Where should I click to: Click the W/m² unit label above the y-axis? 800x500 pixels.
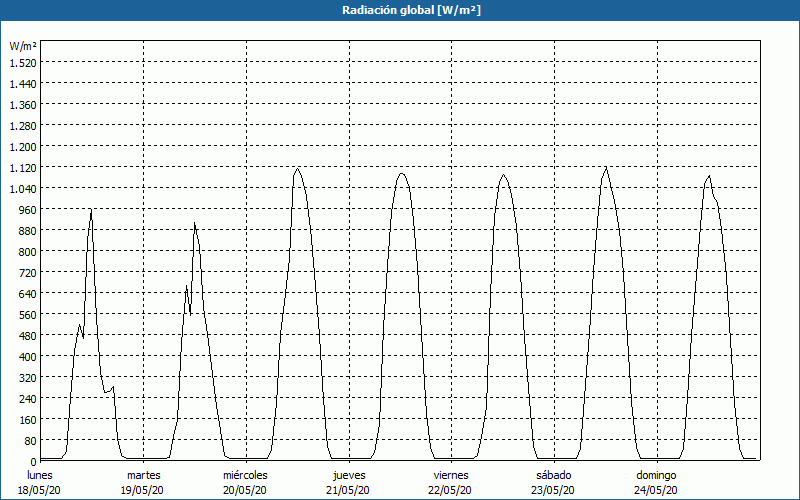coord(23,46)
